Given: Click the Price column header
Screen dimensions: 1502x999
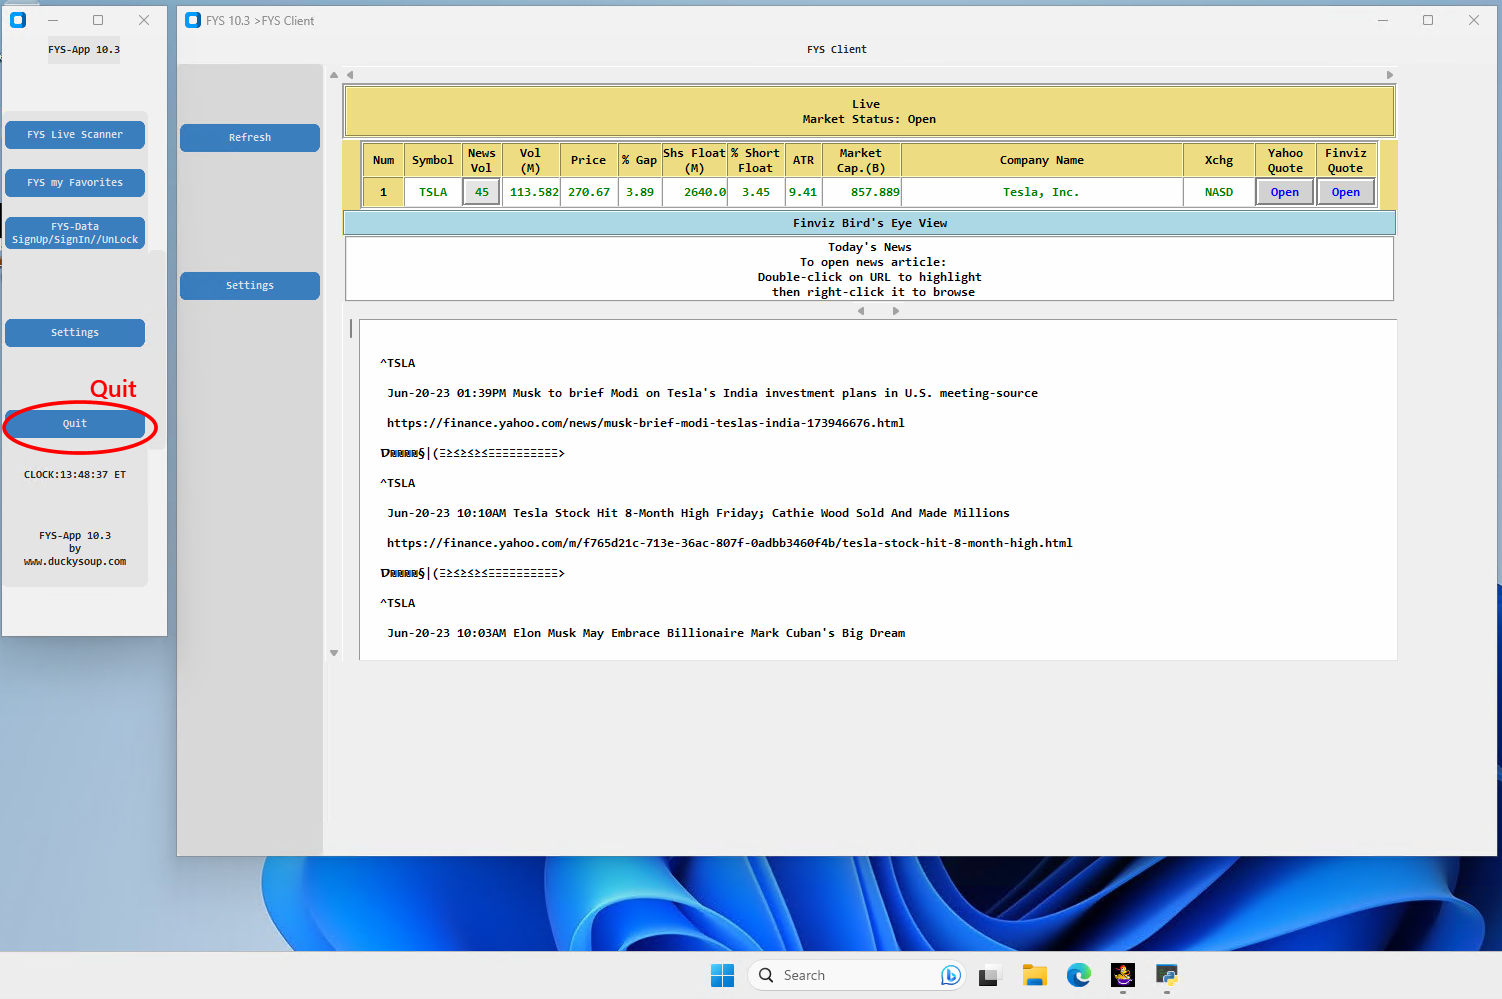Looking at the screenshot, I should (589, 160).
